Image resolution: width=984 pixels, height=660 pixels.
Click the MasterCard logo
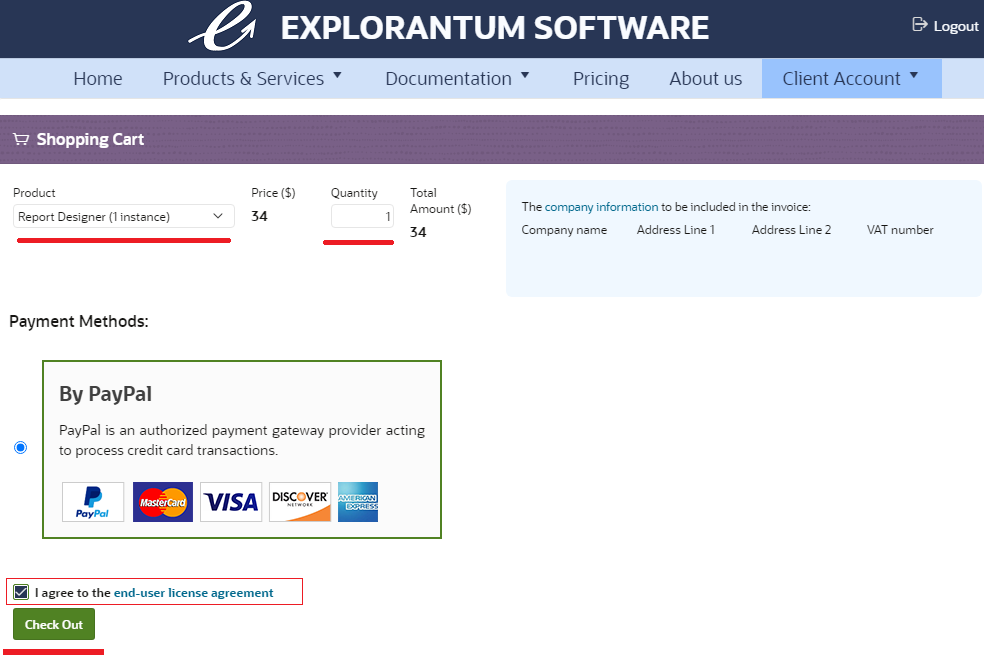pyautogui.click(x=163, y=502)
